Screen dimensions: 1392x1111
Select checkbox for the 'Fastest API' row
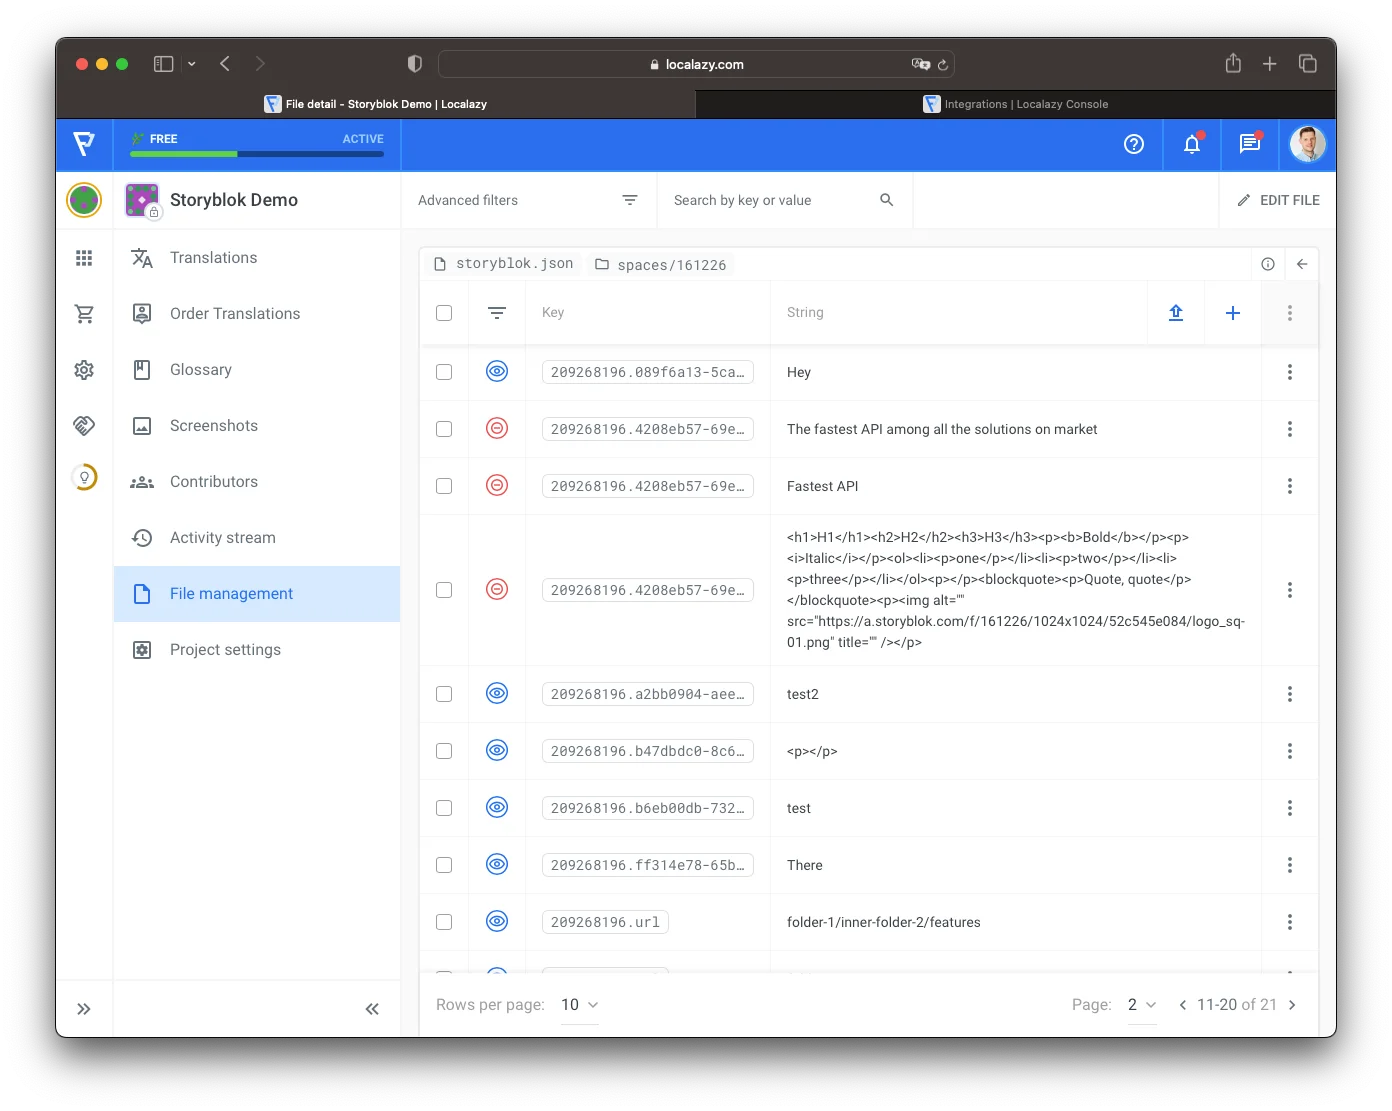pyautogui.click(x=444, y=486)
